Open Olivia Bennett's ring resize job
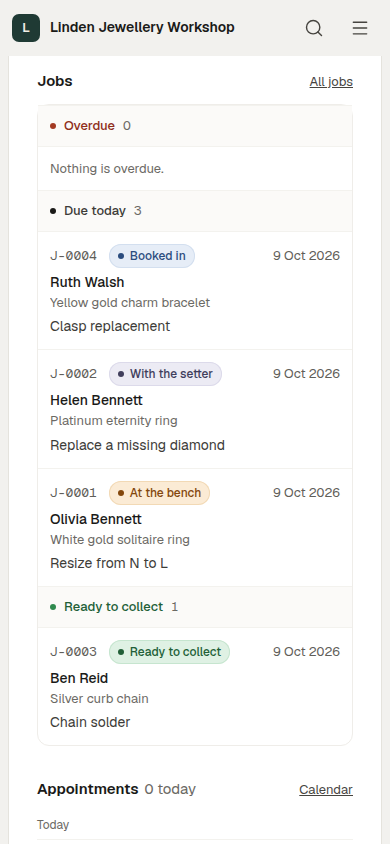 pyautogui.click(x=195, y=528)
